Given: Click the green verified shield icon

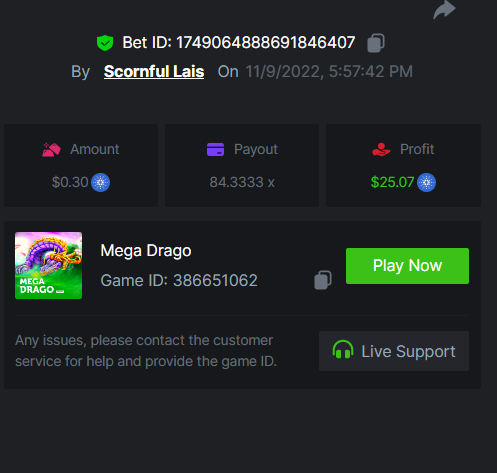Looking at the screenshot, I should 105,43.
